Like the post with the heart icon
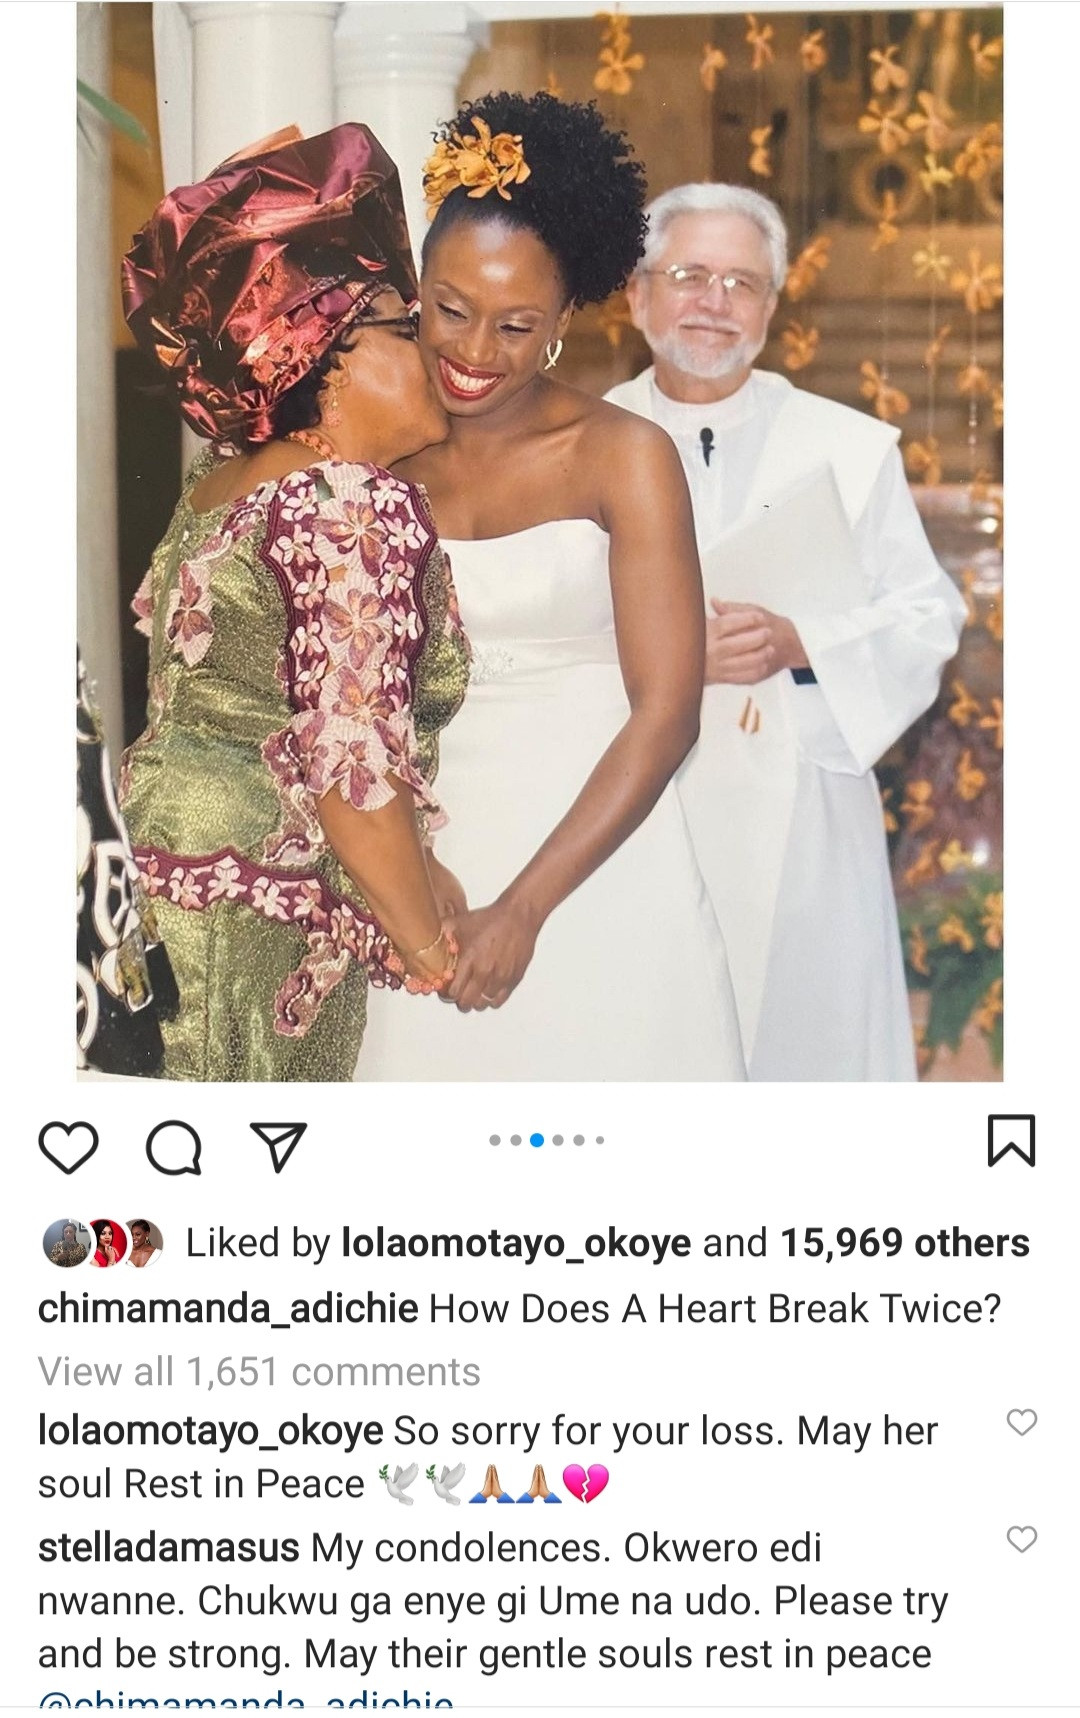Image resolution: width=1080 pixels, height=1718 pixels. coord(68,1146)
